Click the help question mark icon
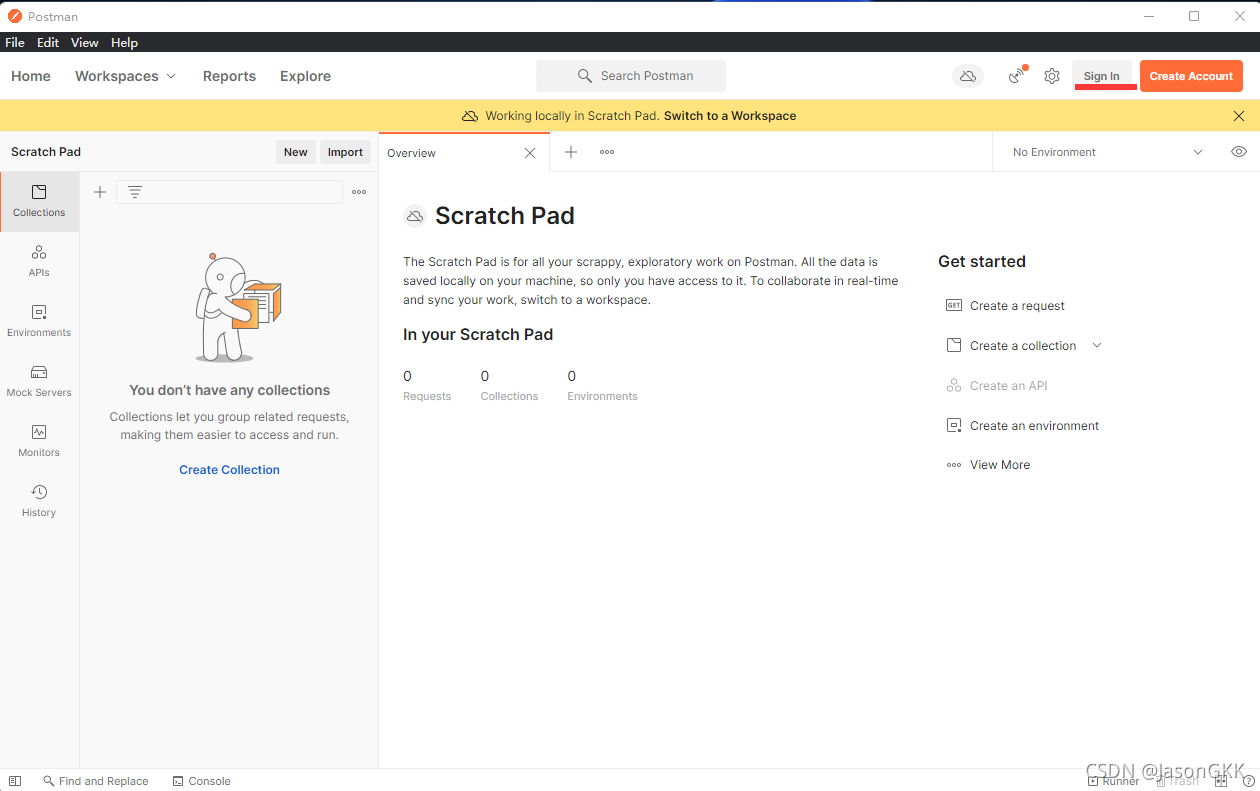Viewport: 1260px width, 791px height. tap(1248, 781)
